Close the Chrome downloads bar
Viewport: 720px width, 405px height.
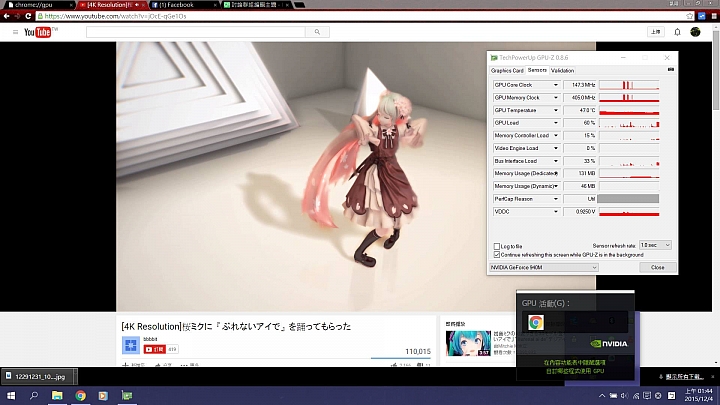713,377
